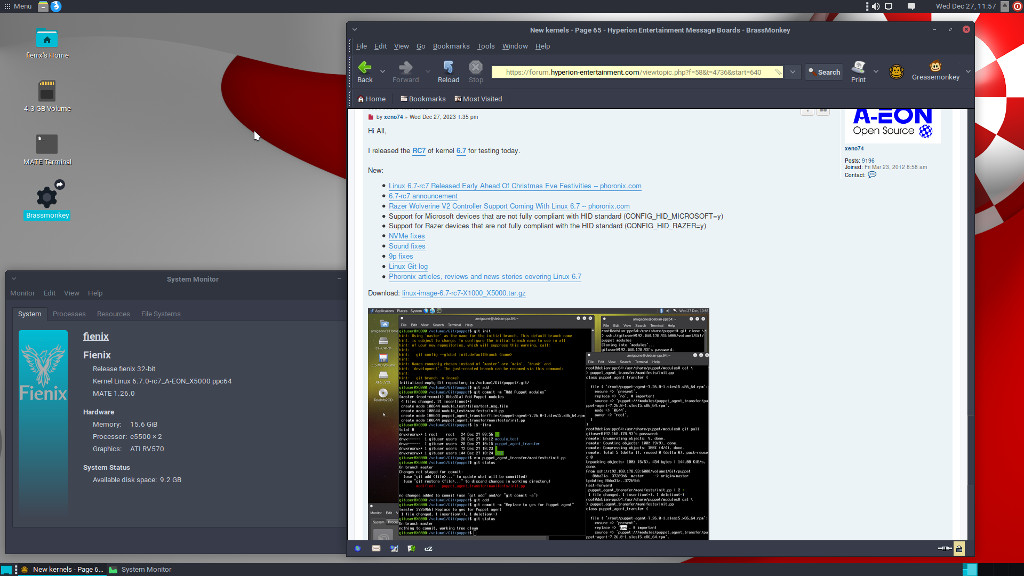Image resolution: width=1024 pixels, height=576 pixels.
Task: Open the System Monitor window menu chevron in the title bar
Action: [x=14, y=279]
